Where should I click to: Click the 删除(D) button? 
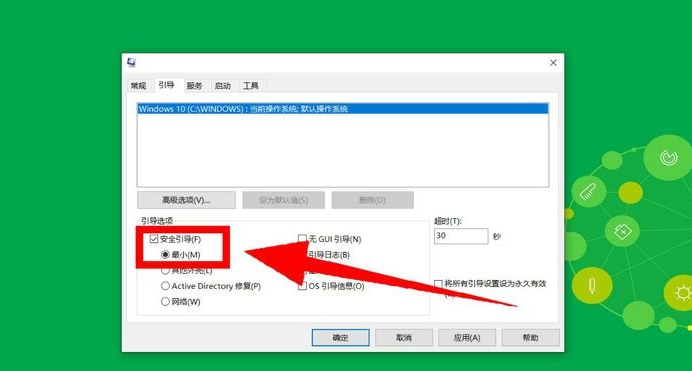(x=372, y=200)
